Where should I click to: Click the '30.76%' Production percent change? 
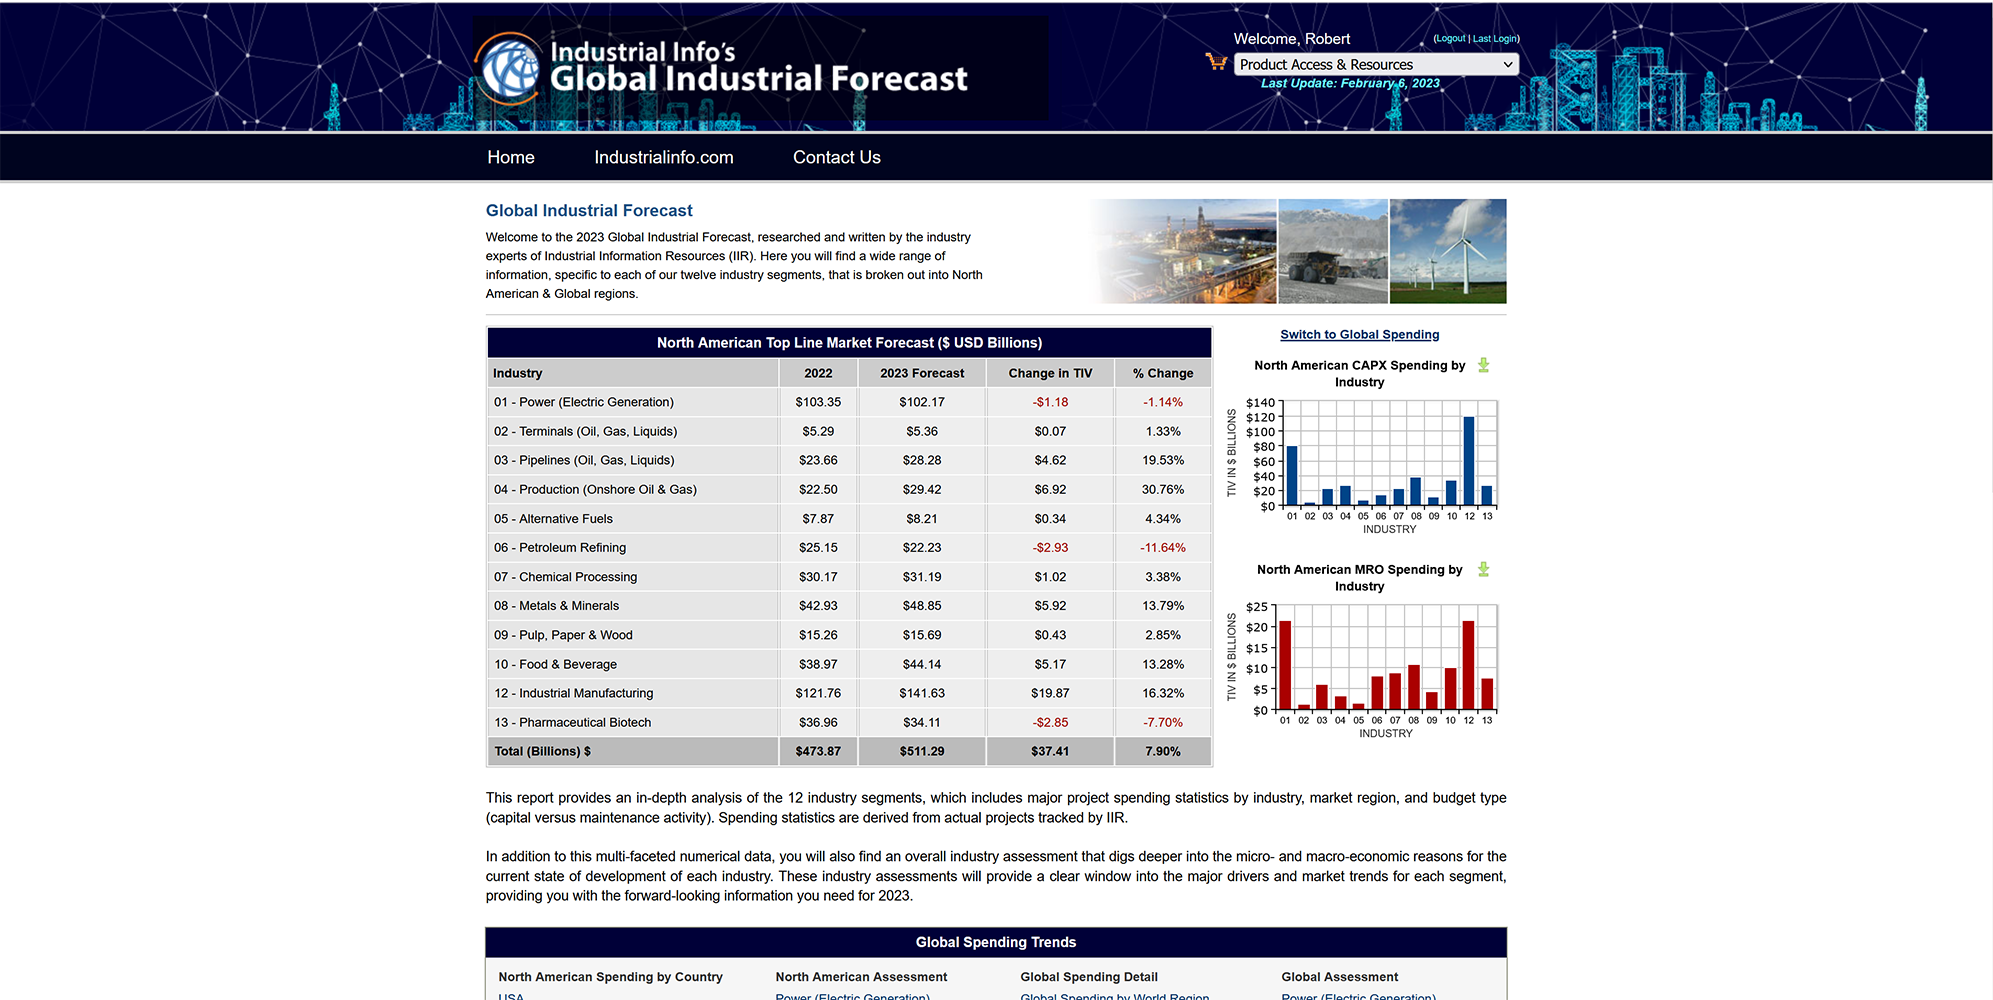click(x=1163, y=489)
